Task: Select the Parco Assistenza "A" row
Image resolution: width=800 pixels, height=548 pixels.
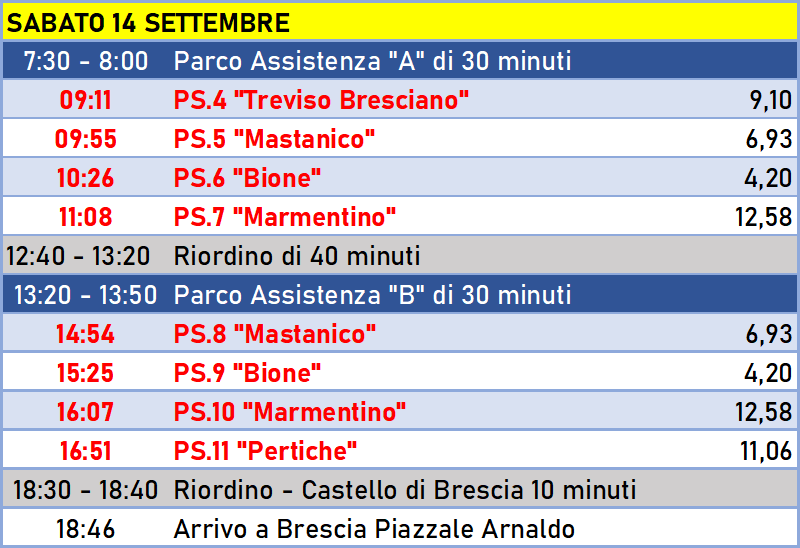Action: [400, 61]
